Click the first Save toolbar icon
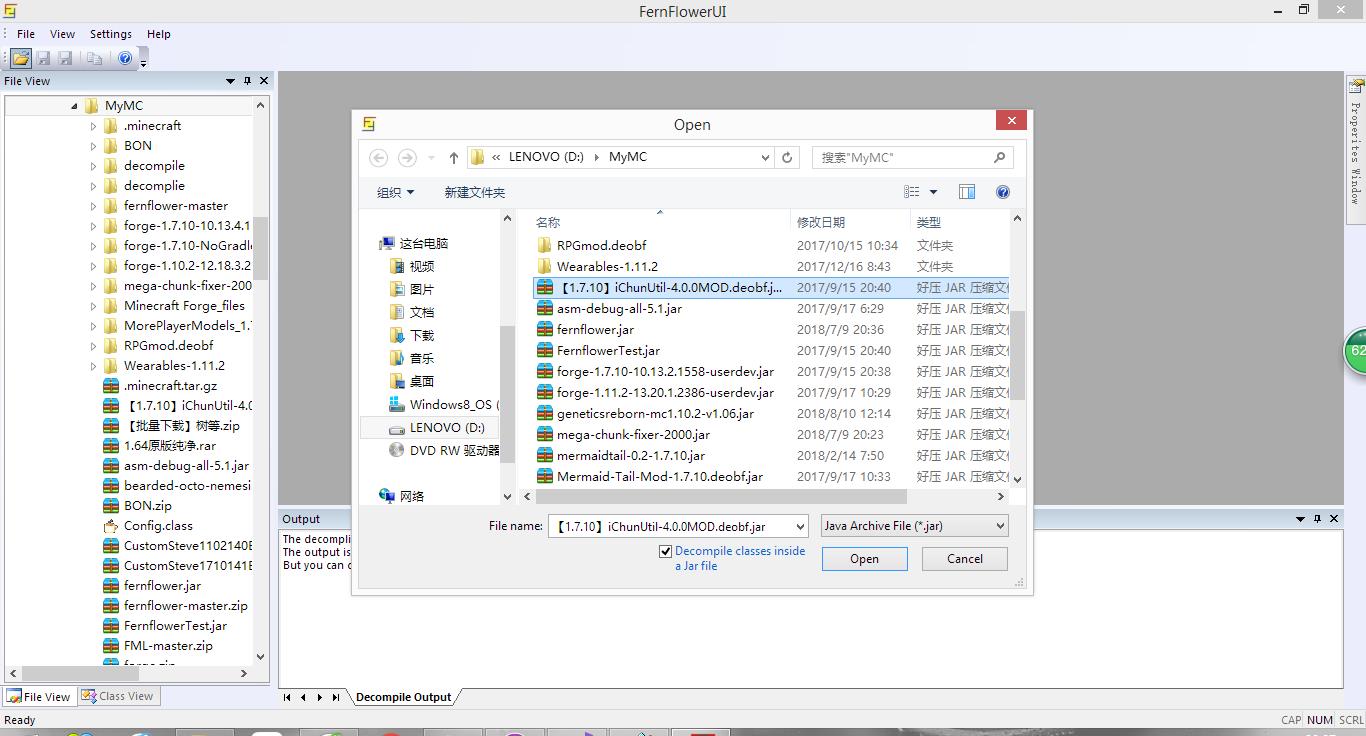The width and height of the screenshot is (1366, 736). pyautogui.click(x=44, y=59)
